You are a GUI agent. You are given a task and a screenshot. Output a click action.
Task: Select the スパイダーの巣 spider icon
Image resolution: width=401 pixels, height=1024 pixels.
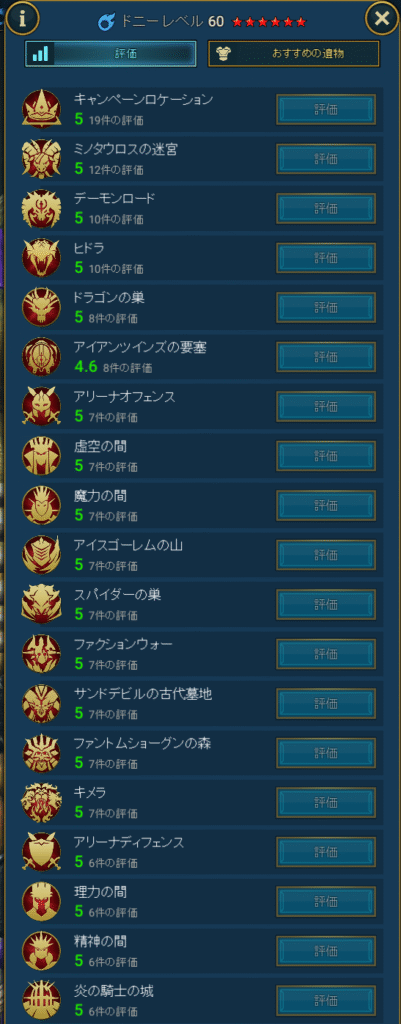(x=42, y=604)
